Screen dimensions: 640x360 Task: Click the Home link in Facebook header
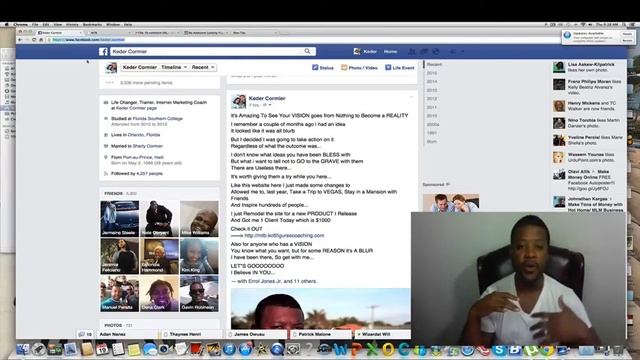tap(390, 51)
